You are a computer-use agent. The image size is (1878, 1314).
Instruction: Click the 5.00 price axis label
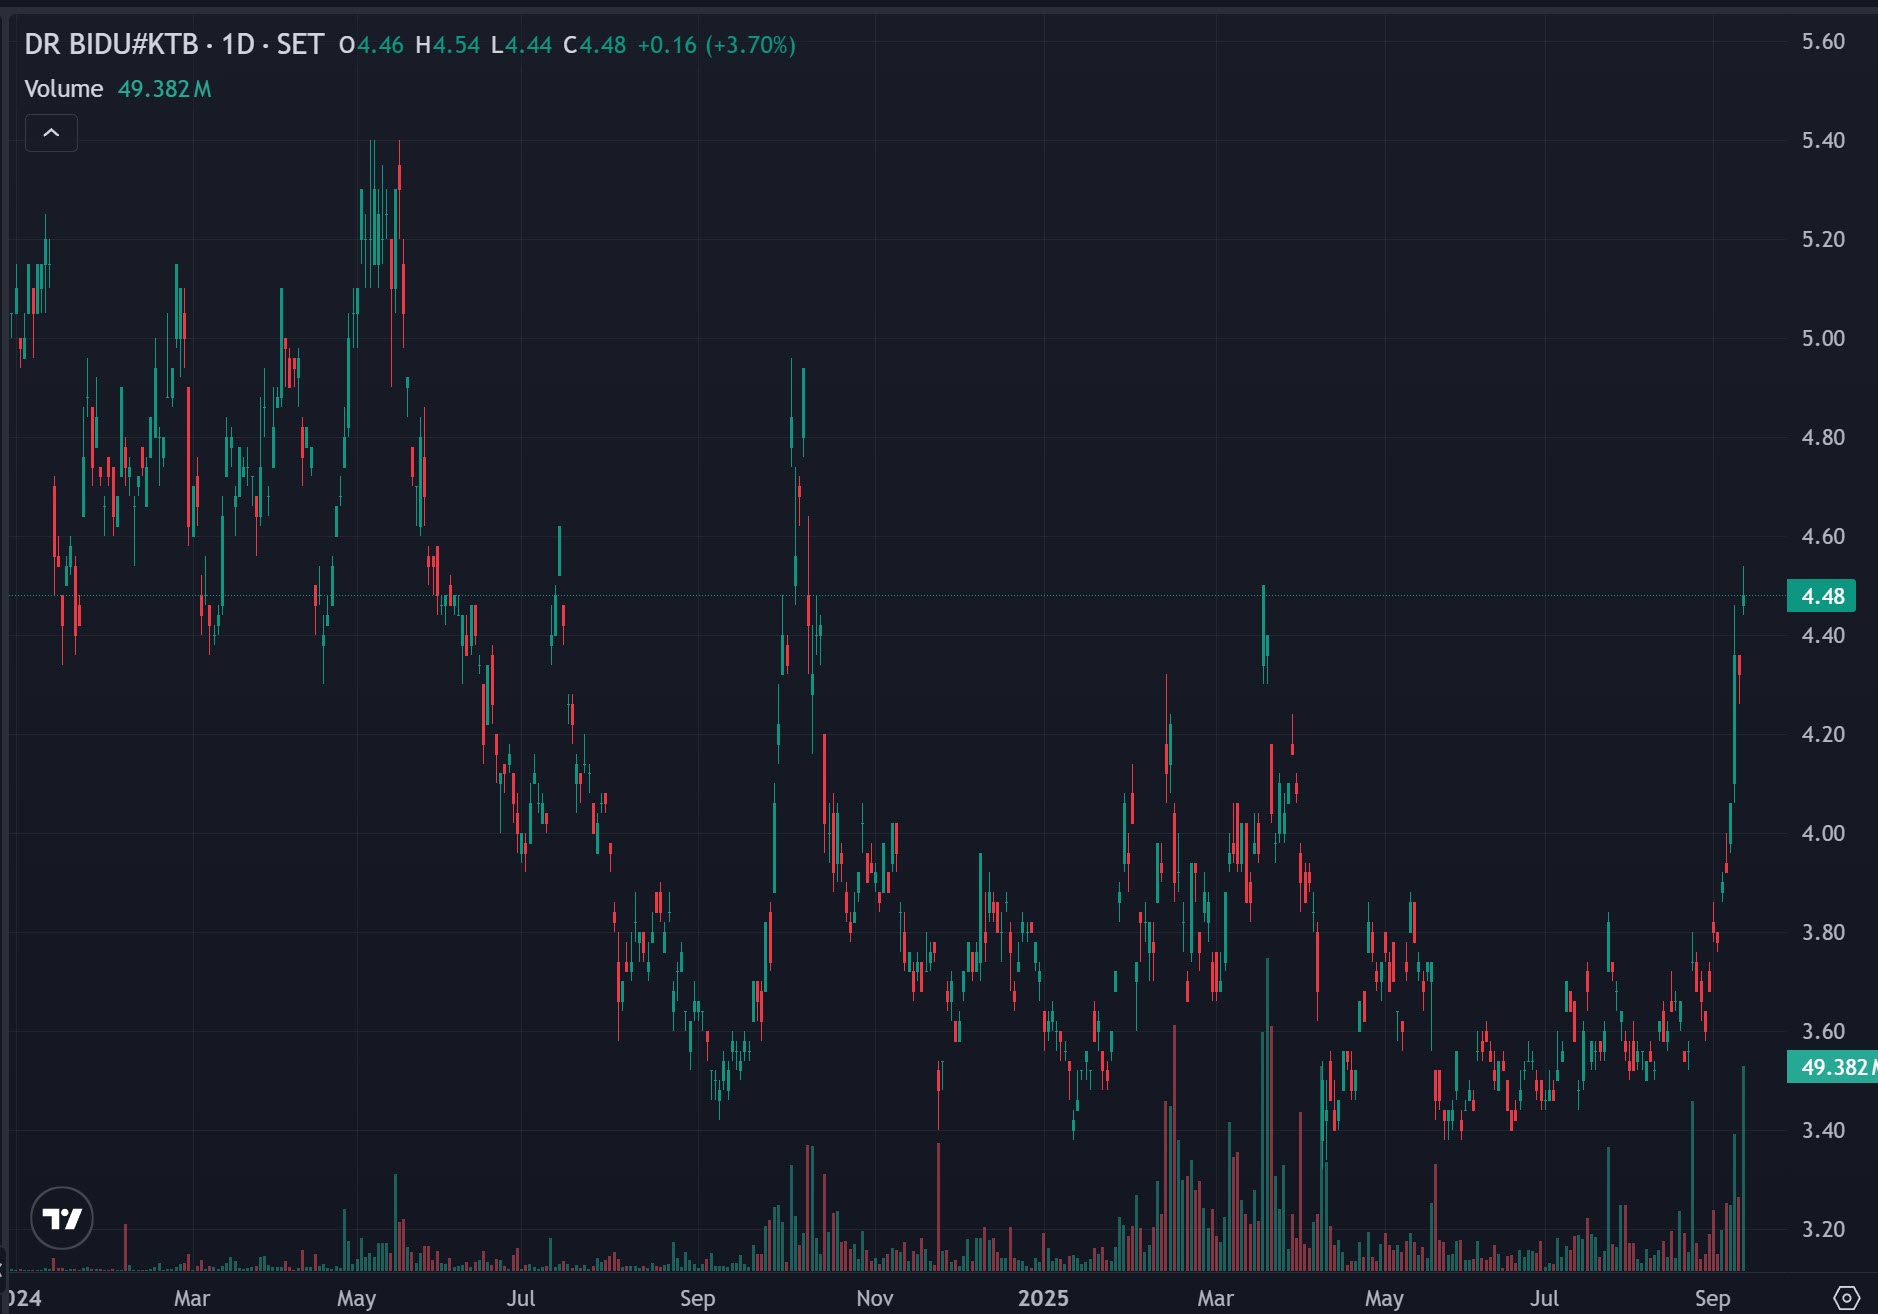tap(1823, 338)
